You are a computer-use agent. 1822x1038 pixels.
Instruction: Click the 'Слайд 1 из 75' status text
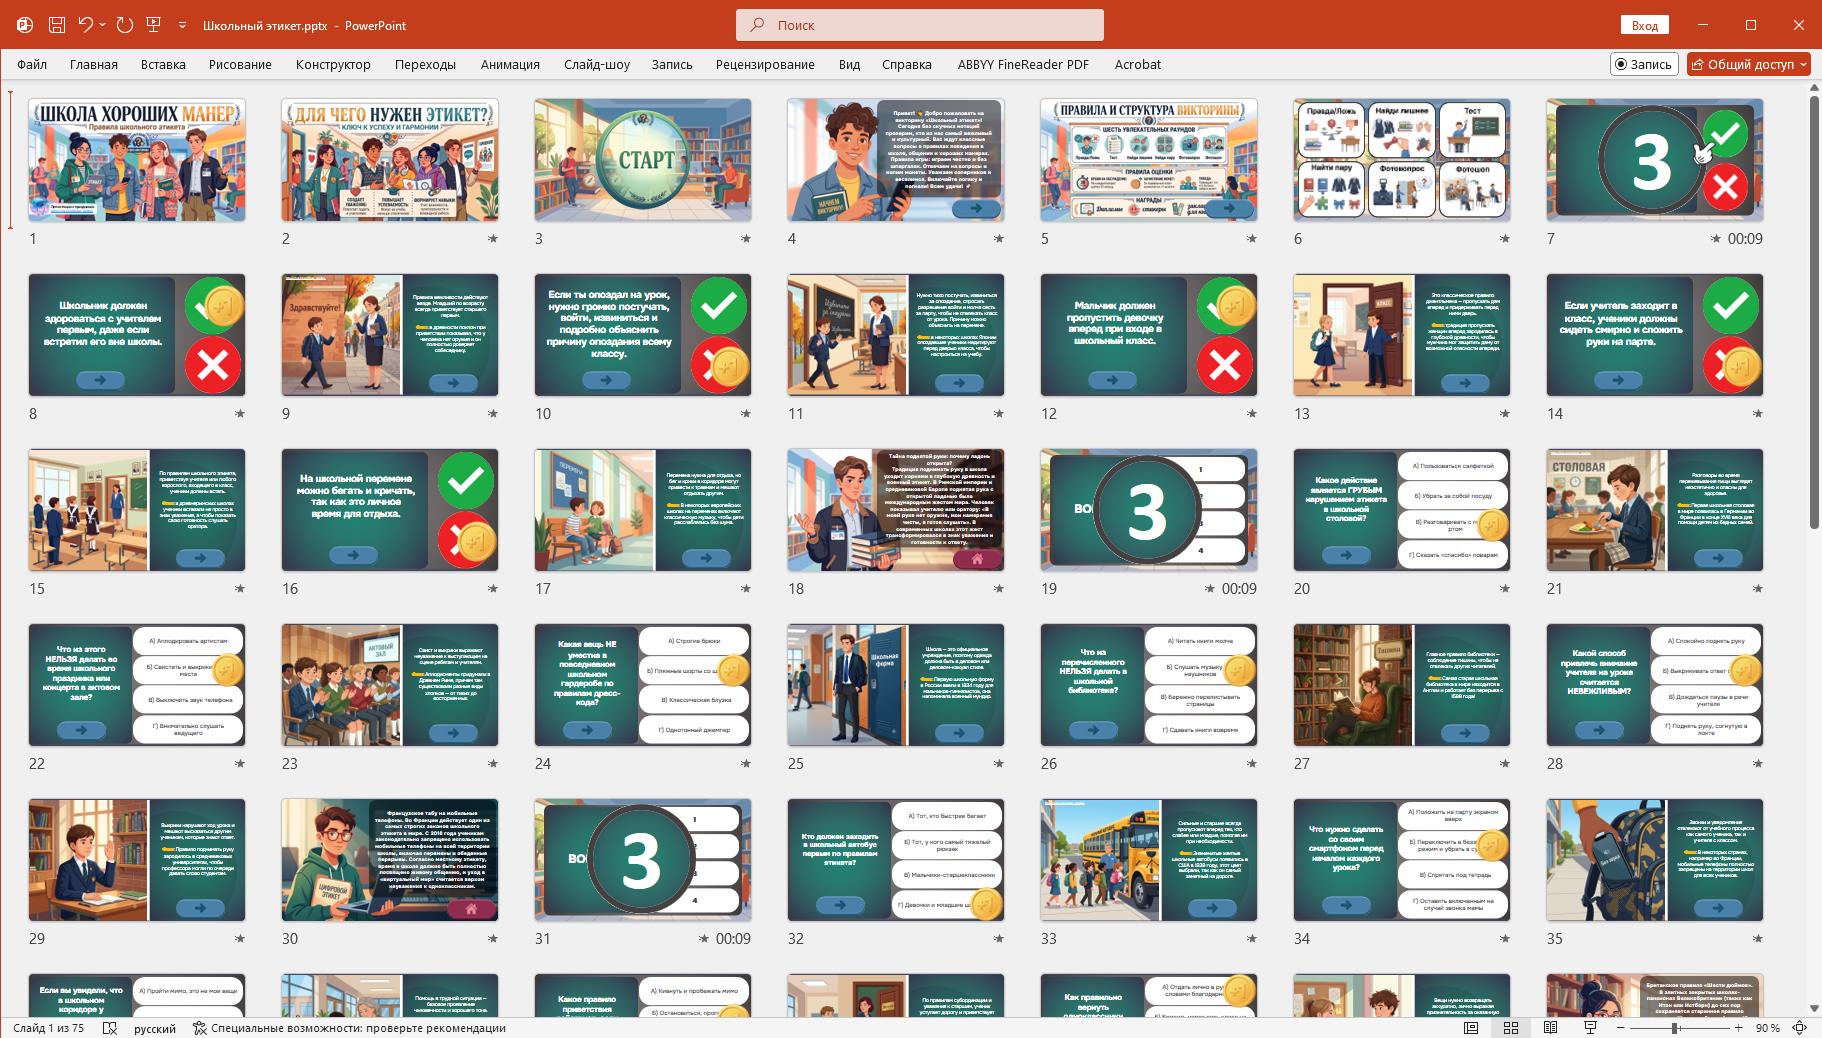tap(49, 1028)
